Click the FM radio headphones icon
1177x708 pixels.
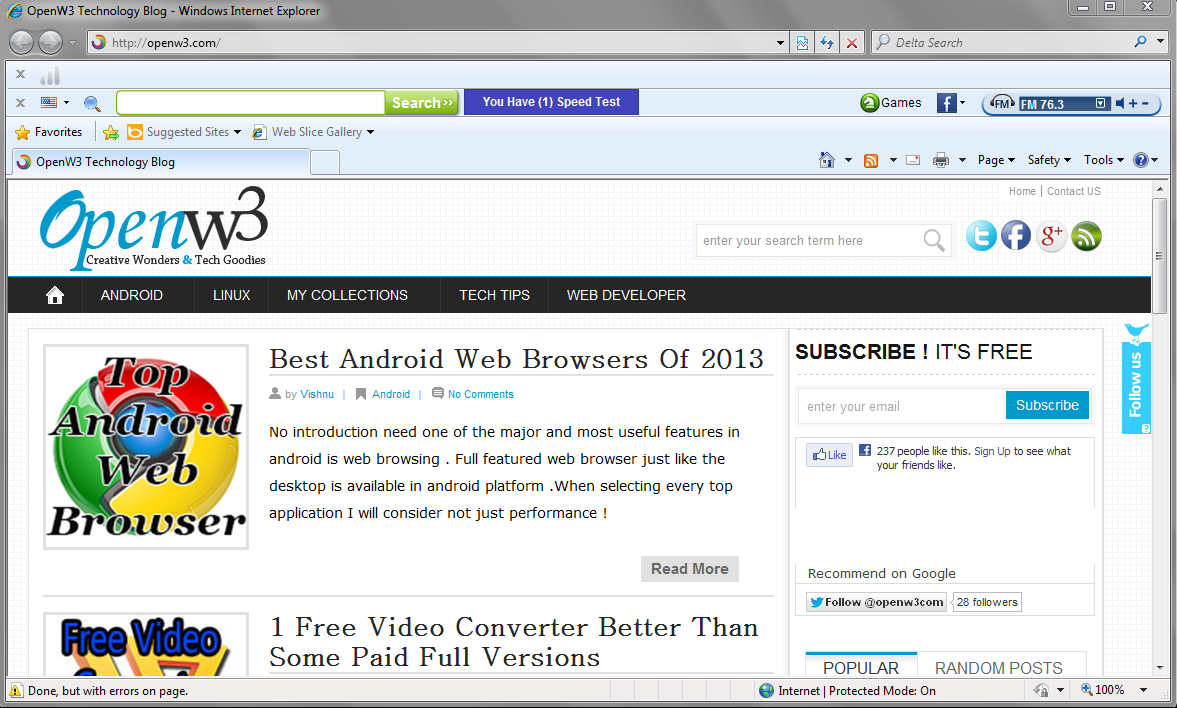tap(1002, 103)
